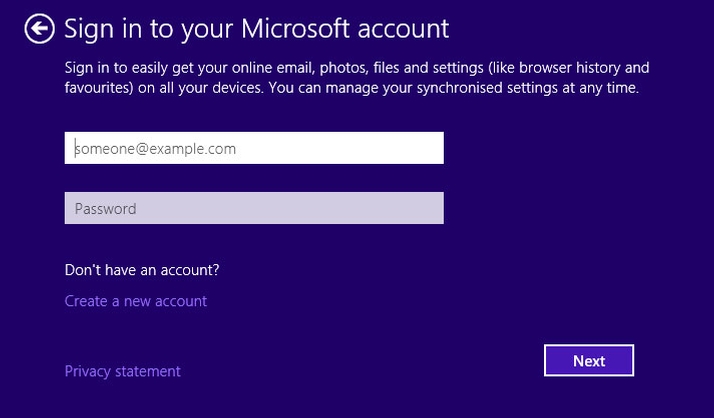
Task: Click the 'Sign in to easily get your online email' description
Action: click(x=357, y=77)
